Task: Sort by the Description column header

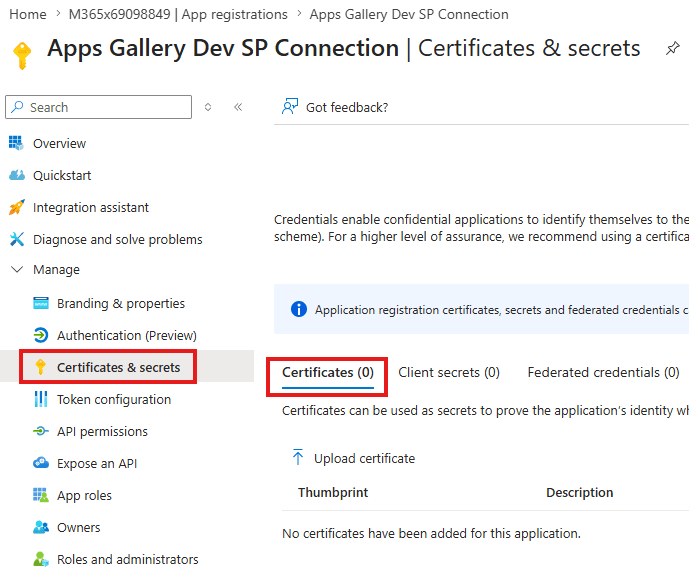Action: pyautogui.click(x=580, y=493)
